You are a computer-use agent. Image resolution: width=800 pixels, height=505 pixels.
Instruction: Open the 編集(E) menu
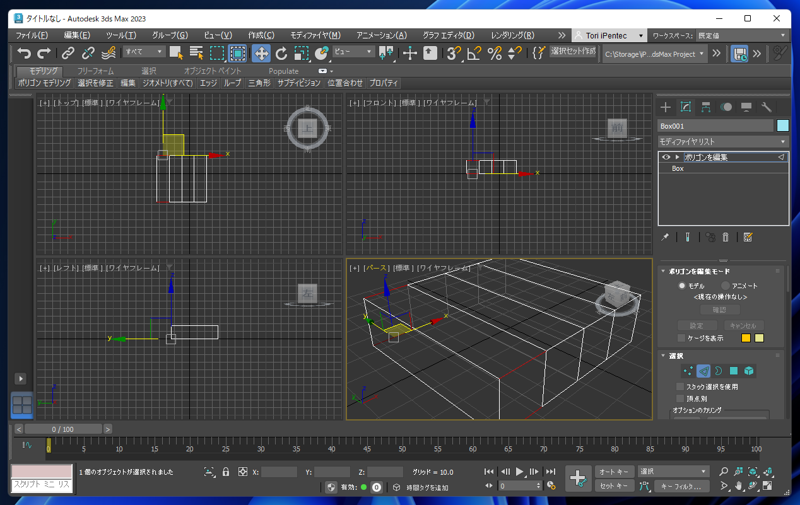(x=77, y=35)
